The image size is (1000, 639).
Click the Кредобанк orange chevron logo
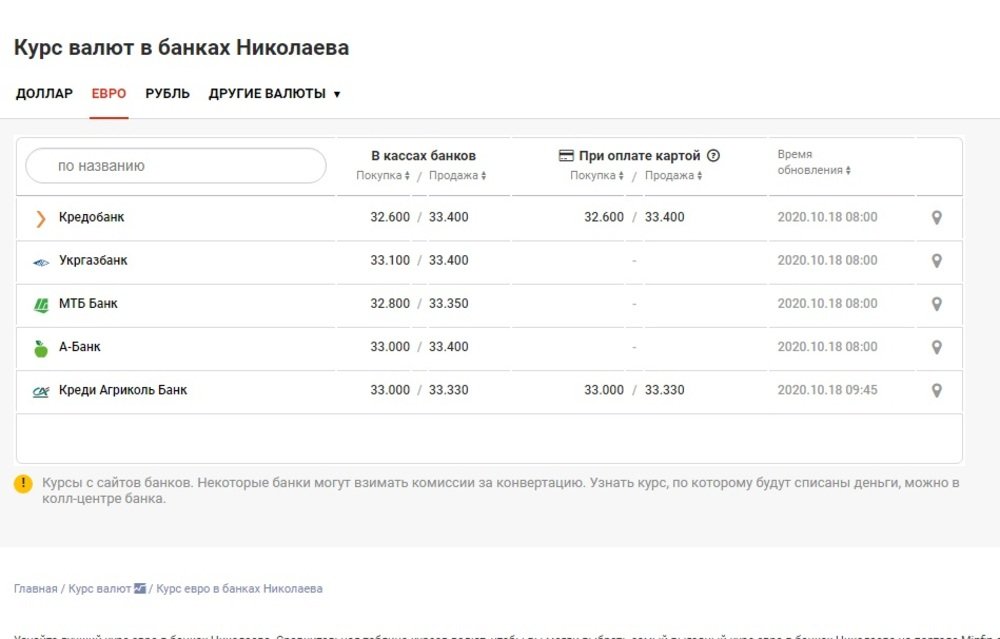(x=41, y=219)
